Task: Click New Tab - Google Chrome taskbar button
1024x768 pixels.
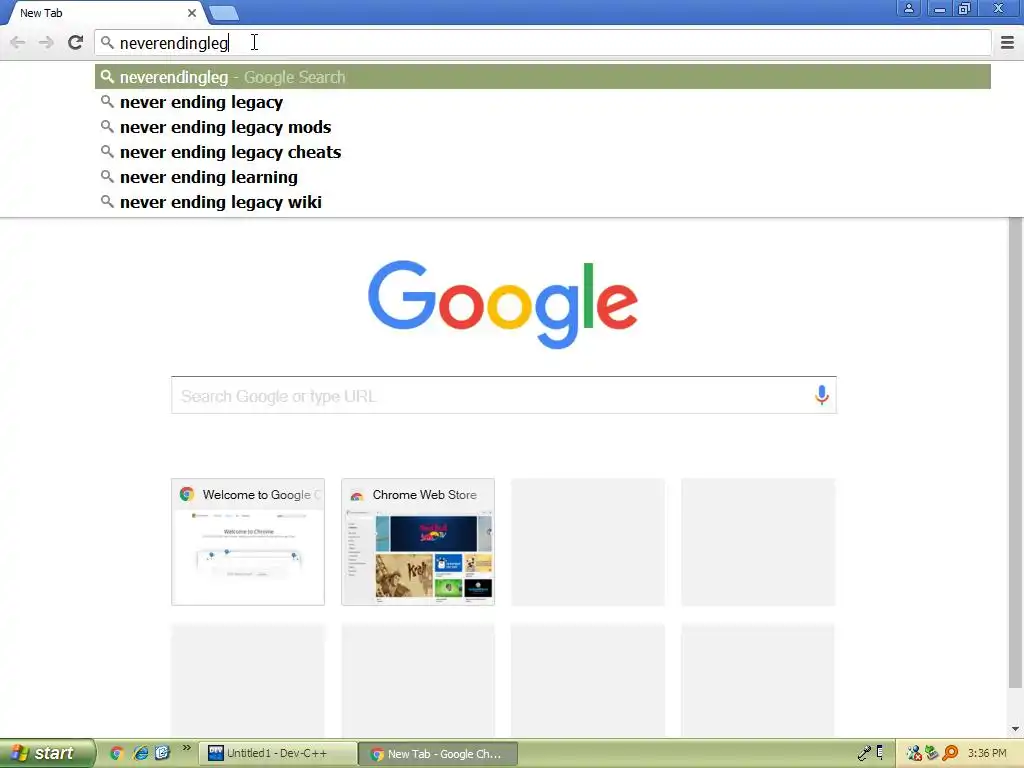Action: [x=438, y=754]
